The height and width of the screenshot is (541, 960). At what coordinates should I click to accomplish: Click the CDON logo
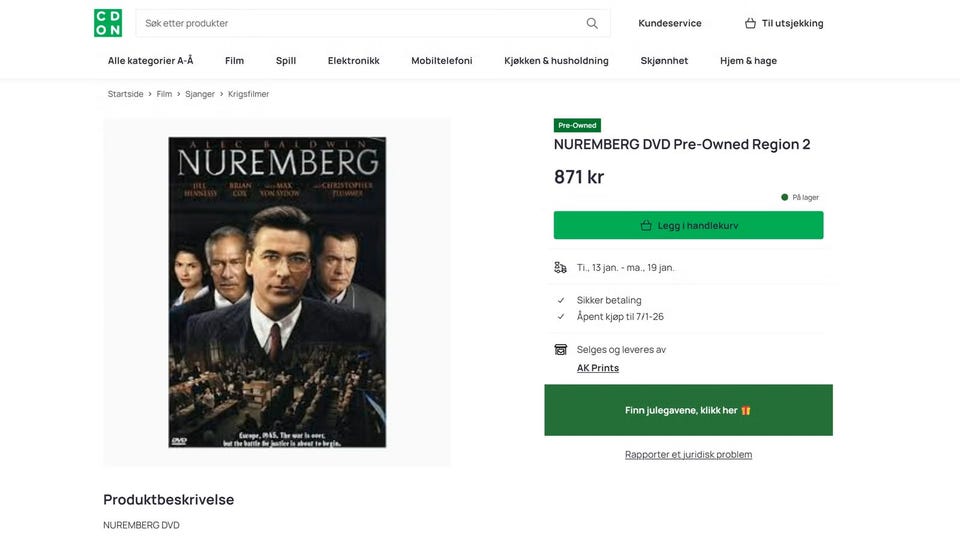pos(108,23)
